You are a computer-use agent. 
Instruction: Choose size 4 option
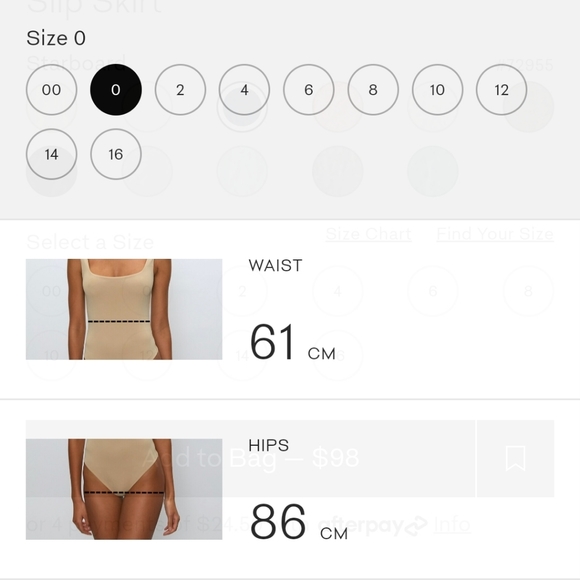tap(245, 90)
